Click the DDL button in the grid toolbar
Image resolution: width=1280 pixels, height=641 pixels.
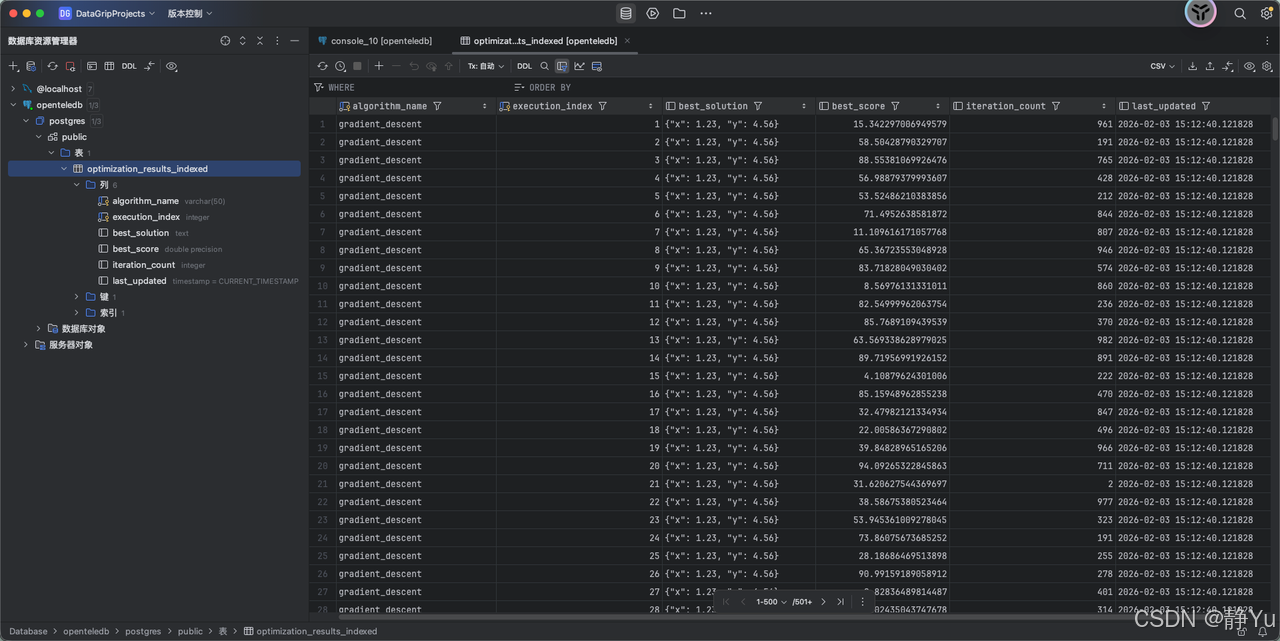pos(525,66)
